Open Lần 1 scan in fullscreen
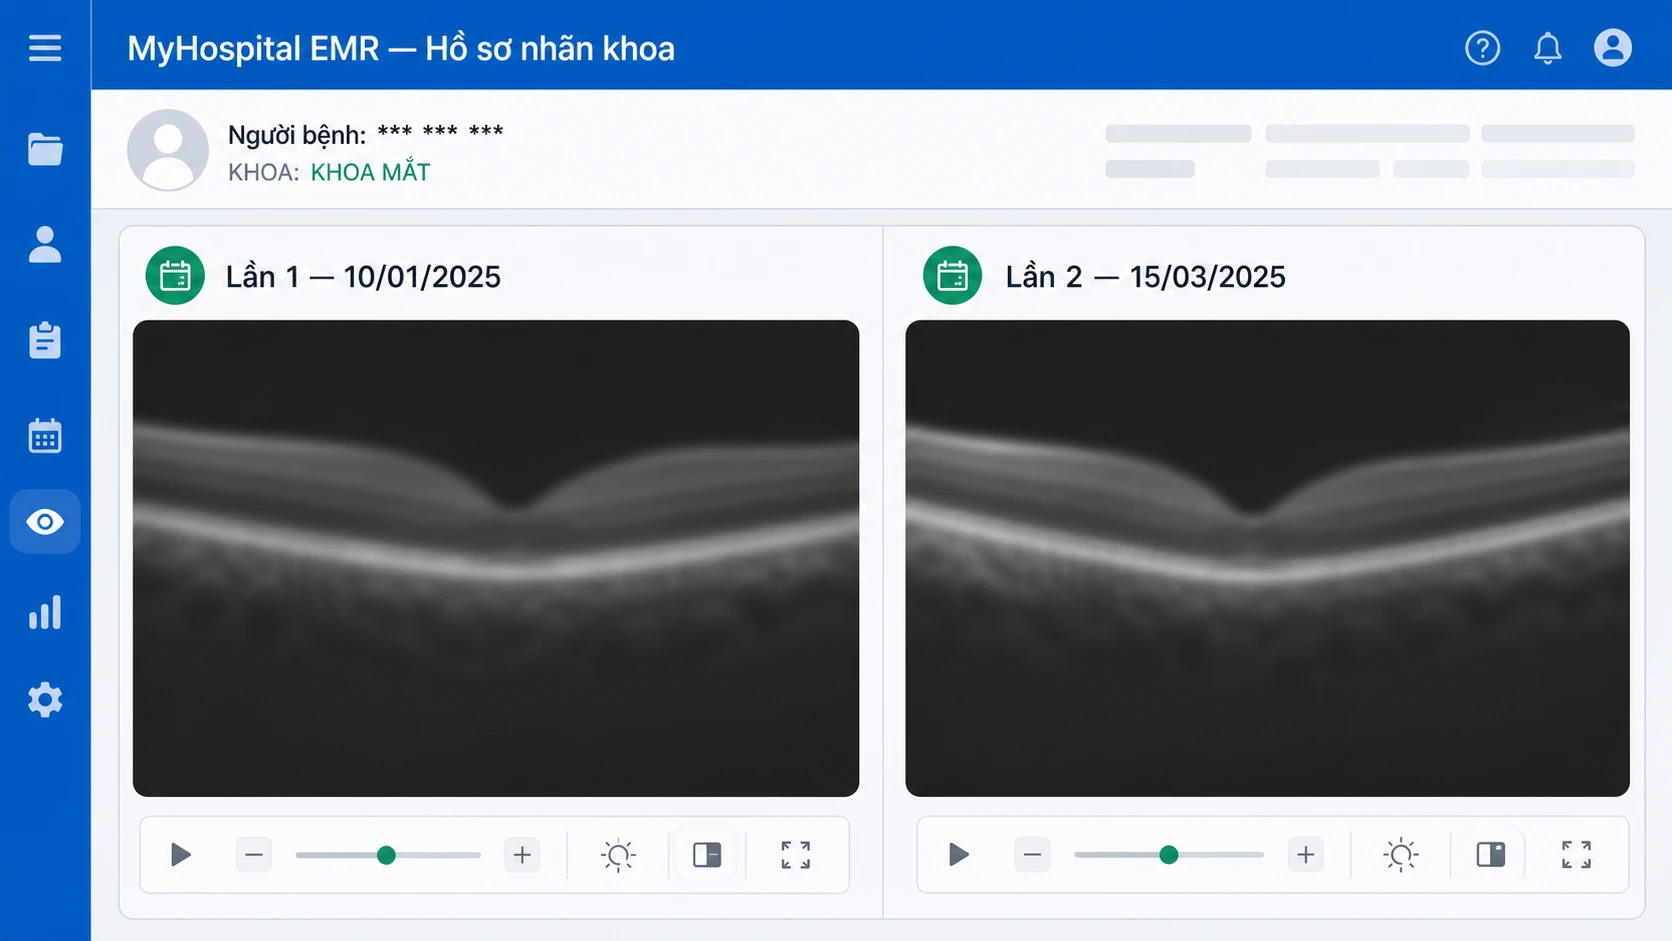This screenshot has width=1672, height=941. tap(796, 855)
